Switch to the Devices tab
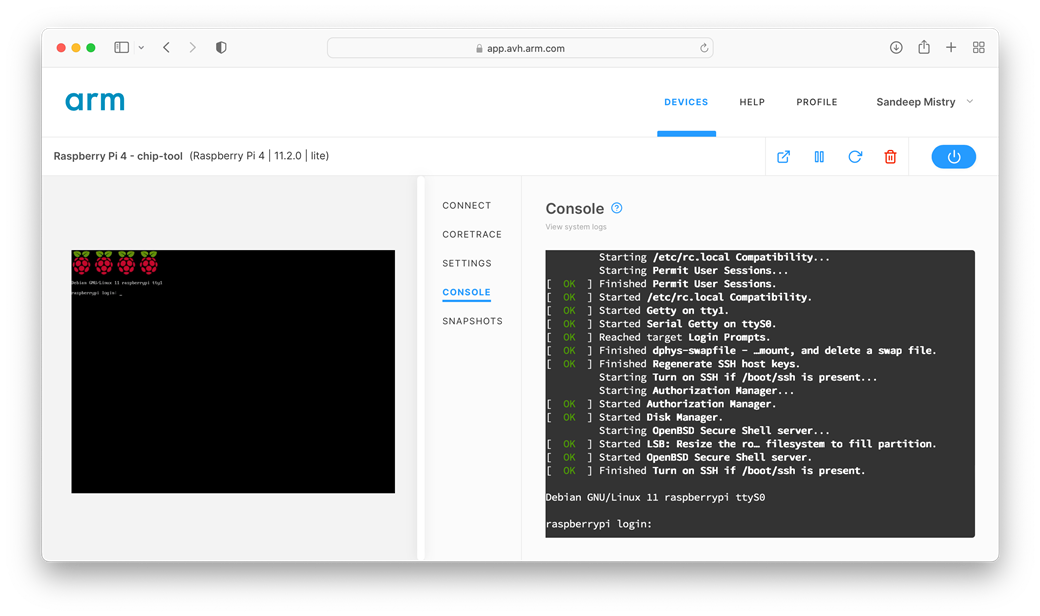Image resolution: width=1040 pixels, height=616 pixels. click(686, 102)
